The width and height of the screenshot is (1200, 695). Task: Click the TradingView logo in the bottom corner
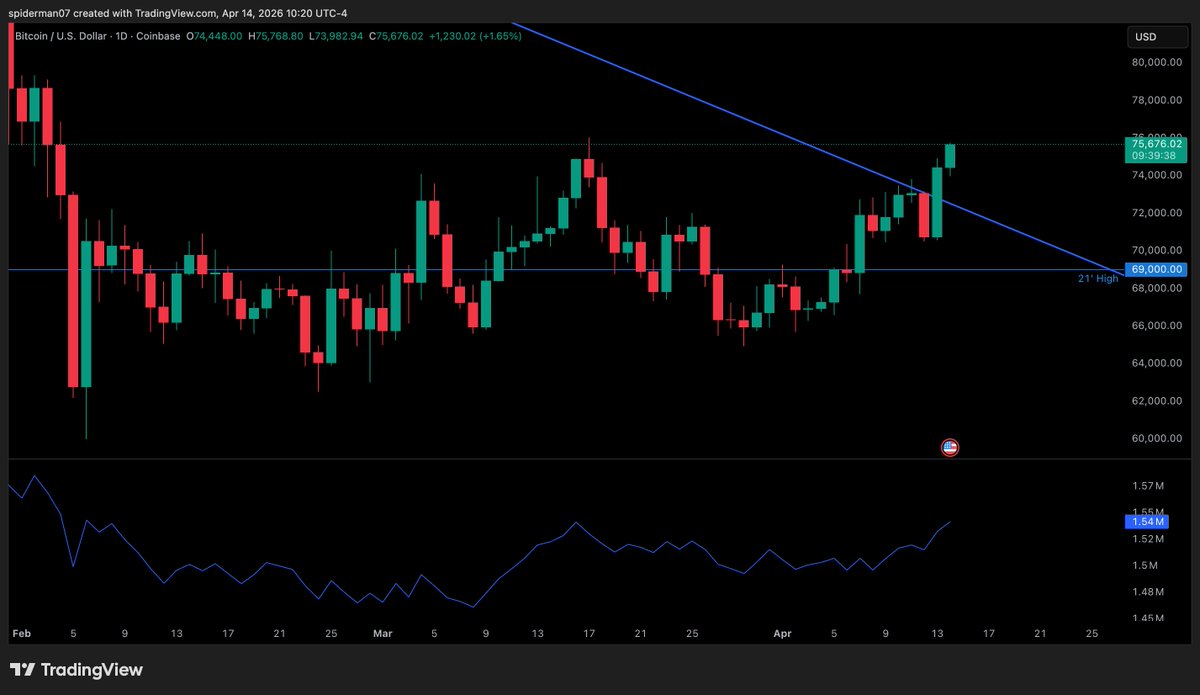click(77, 670)
